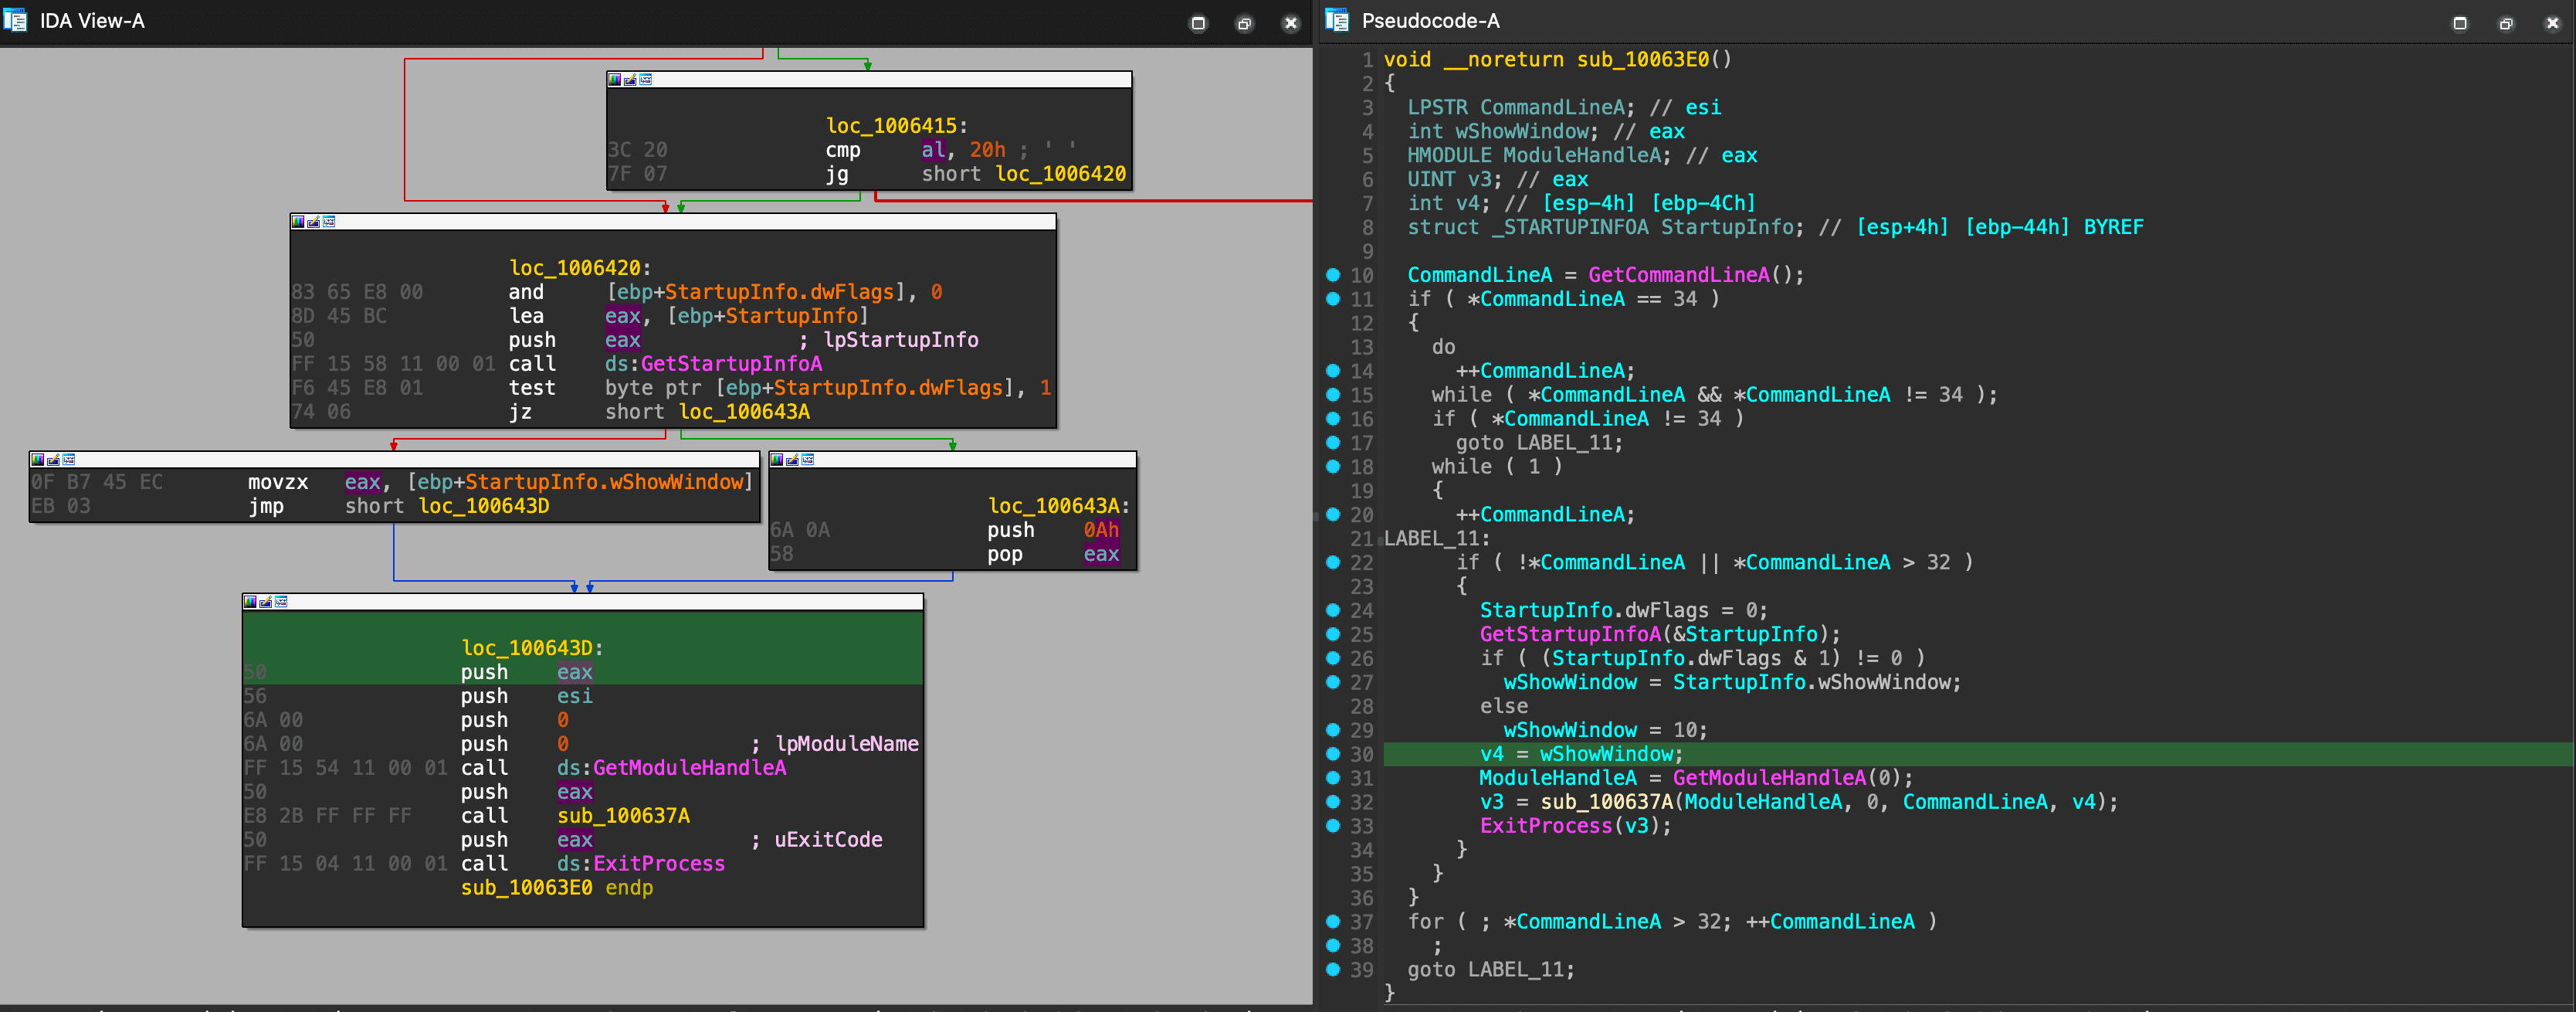This screenshot has height=1012, width=2576.
Task: Float the IDA View-A panel using the restore button
Action: tap(1244, 23)
